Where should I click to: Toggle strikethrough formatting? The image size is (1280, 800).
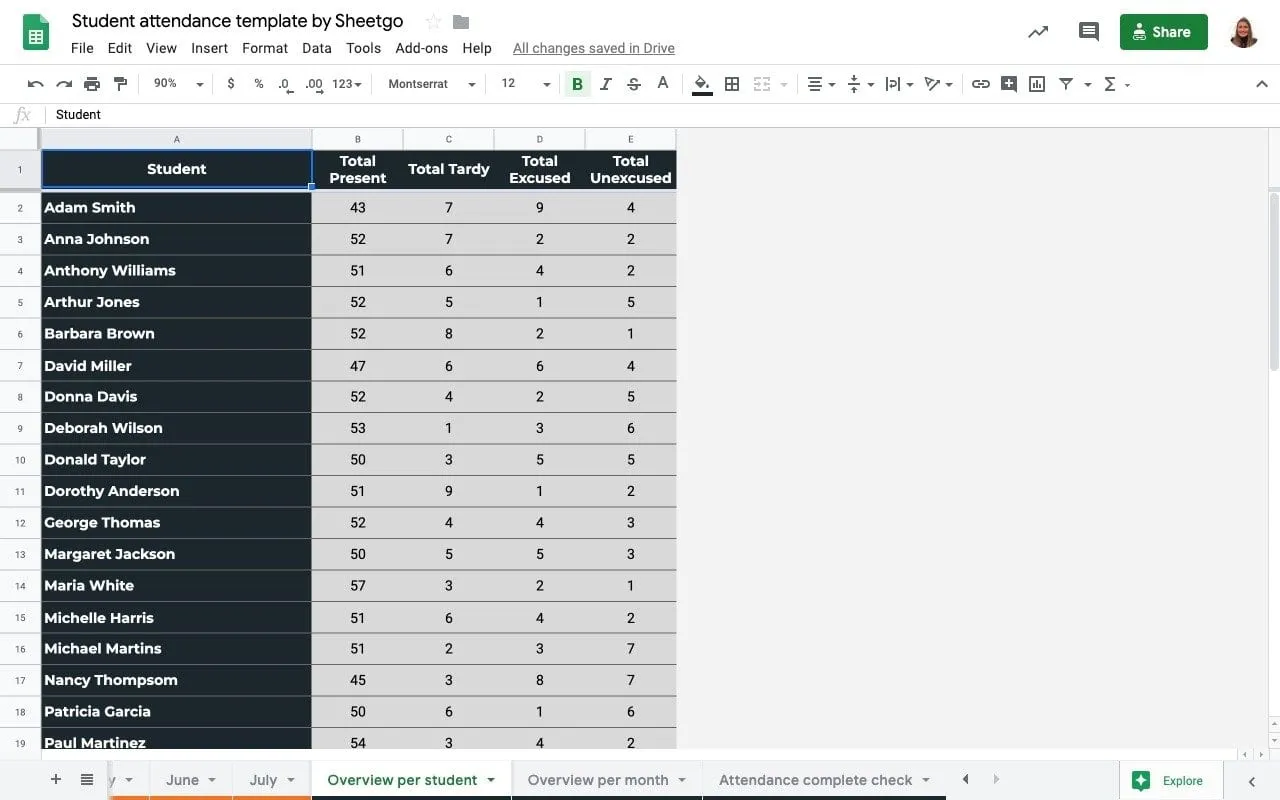(x=633, y=84)
